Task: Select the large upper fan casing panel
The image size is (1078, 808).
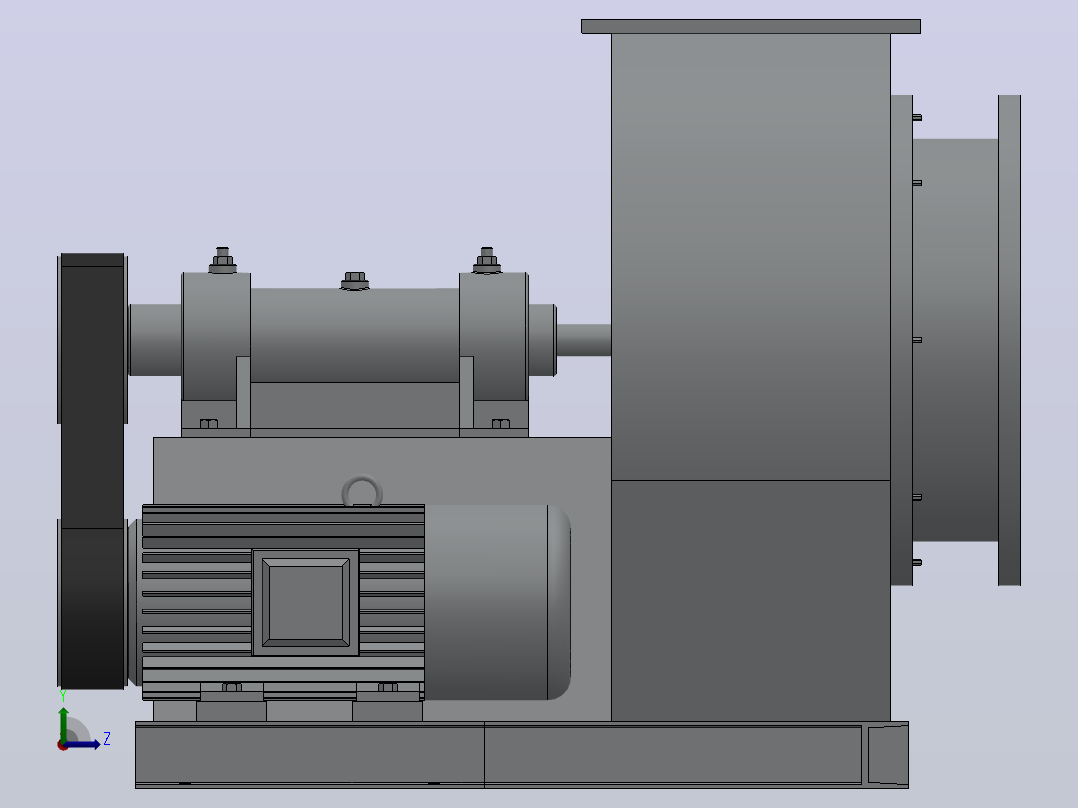Action: pos(751,256)
